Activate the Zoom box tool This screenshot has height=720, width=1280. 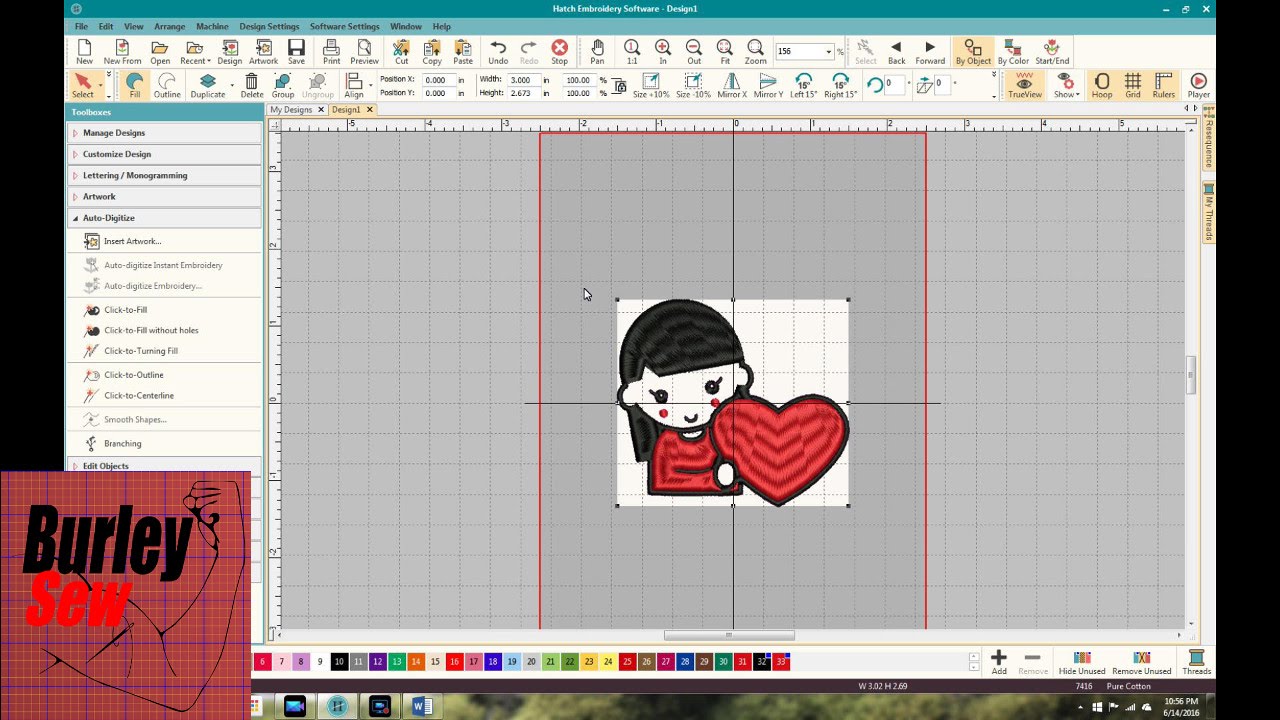[755, 52]
